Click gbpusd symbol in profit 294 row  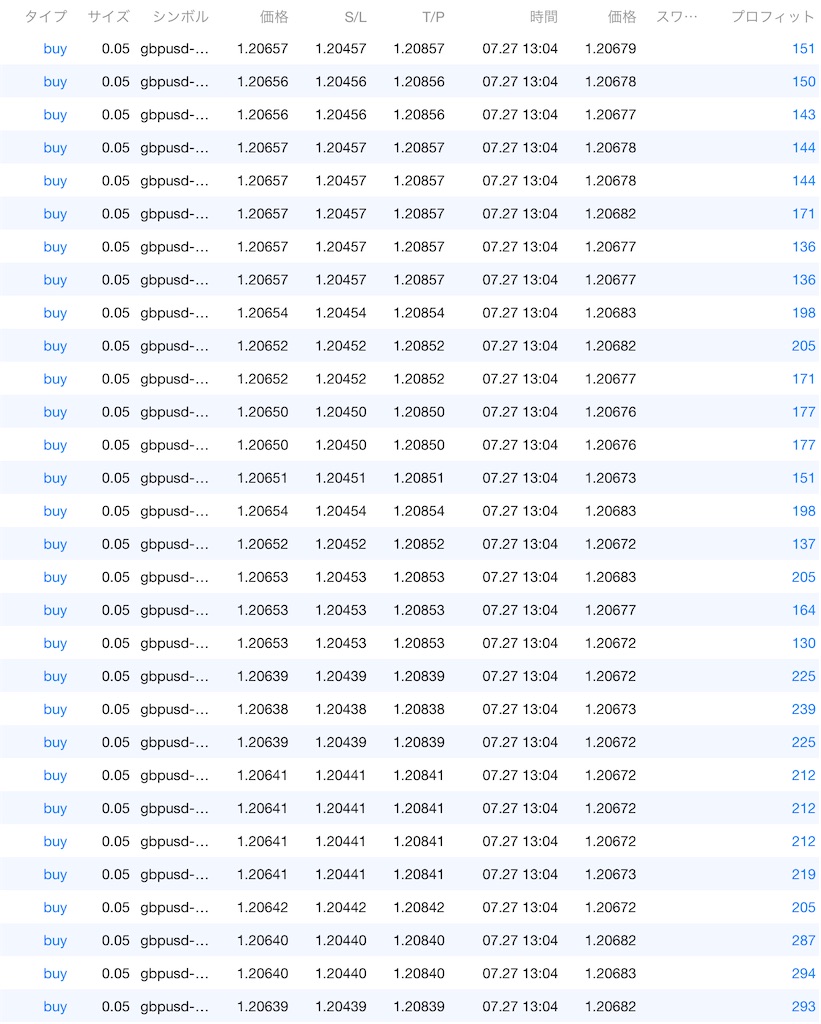coord(174,973)
